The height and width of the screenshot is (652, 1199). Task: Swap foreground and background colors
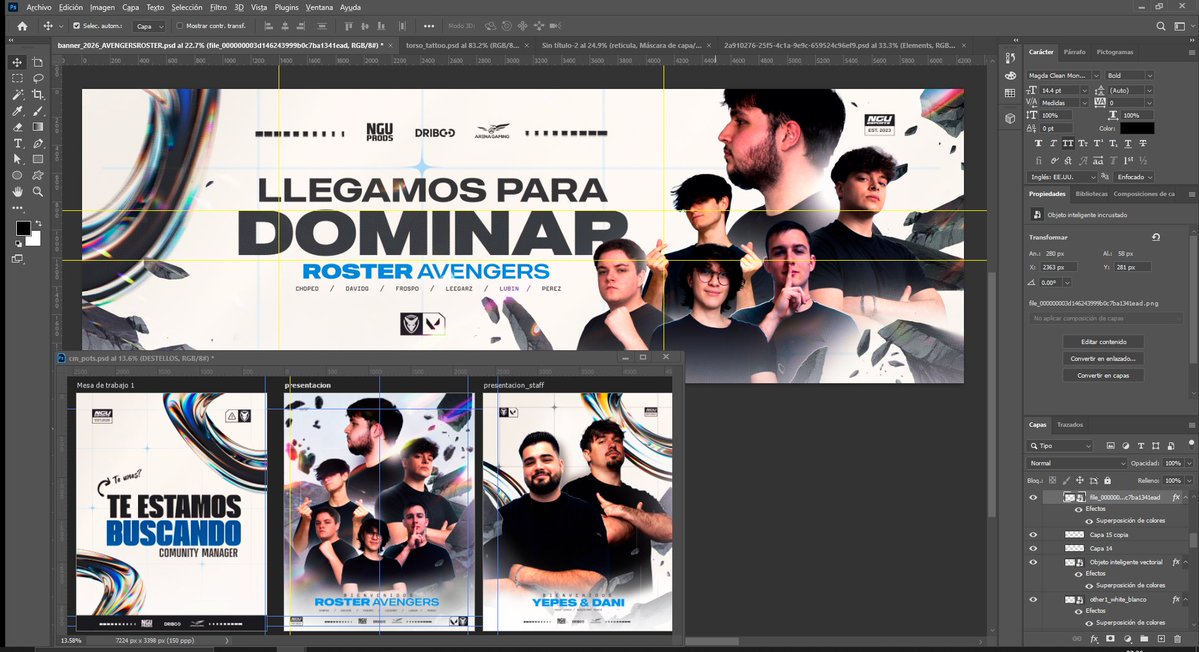click(38, 223)
